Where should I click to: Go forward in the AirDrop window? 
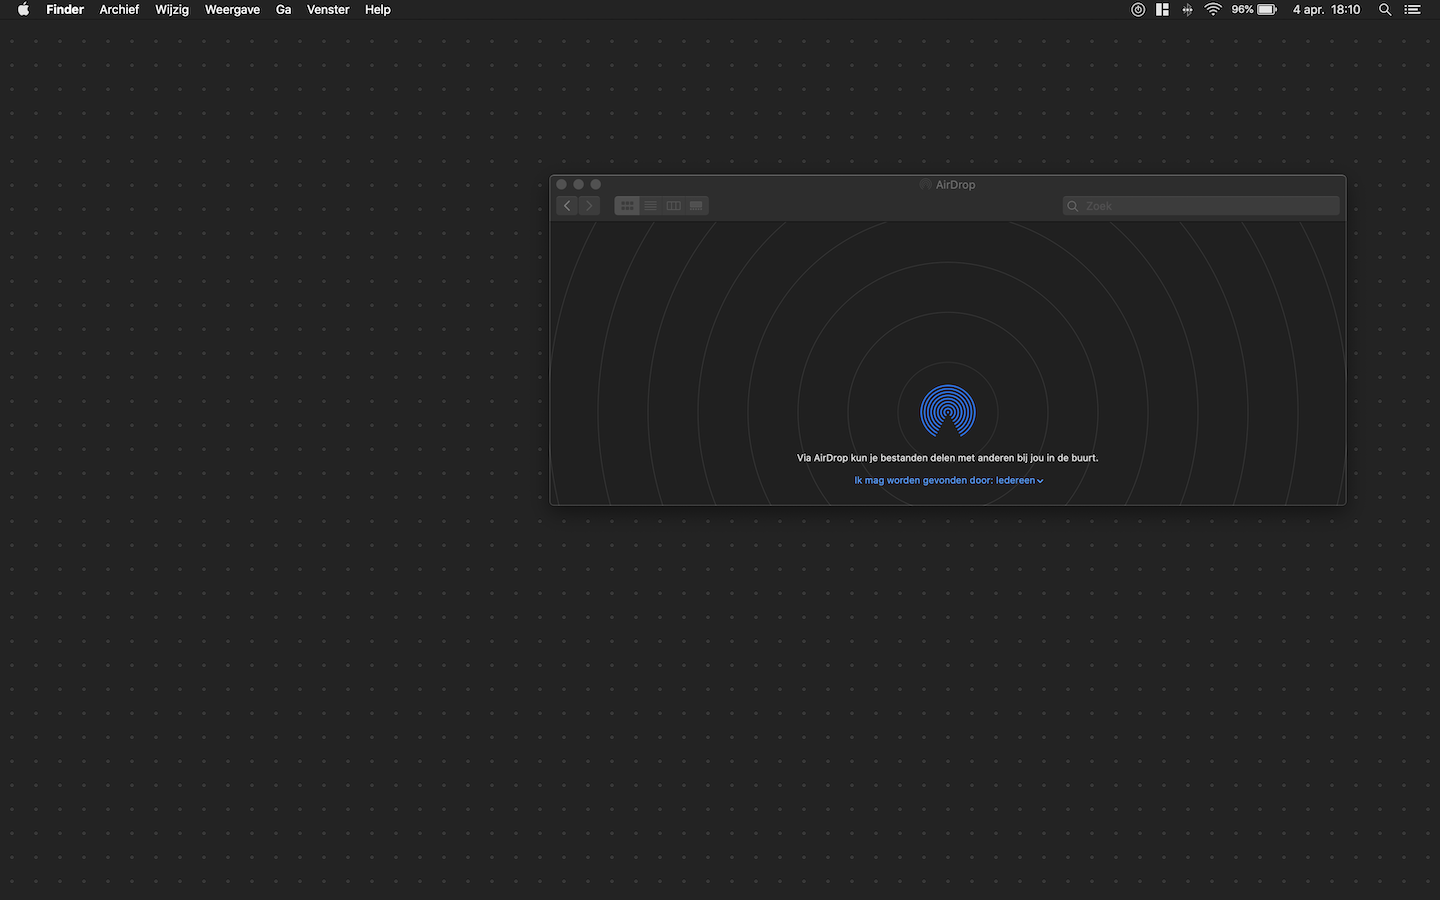point(589,205)
